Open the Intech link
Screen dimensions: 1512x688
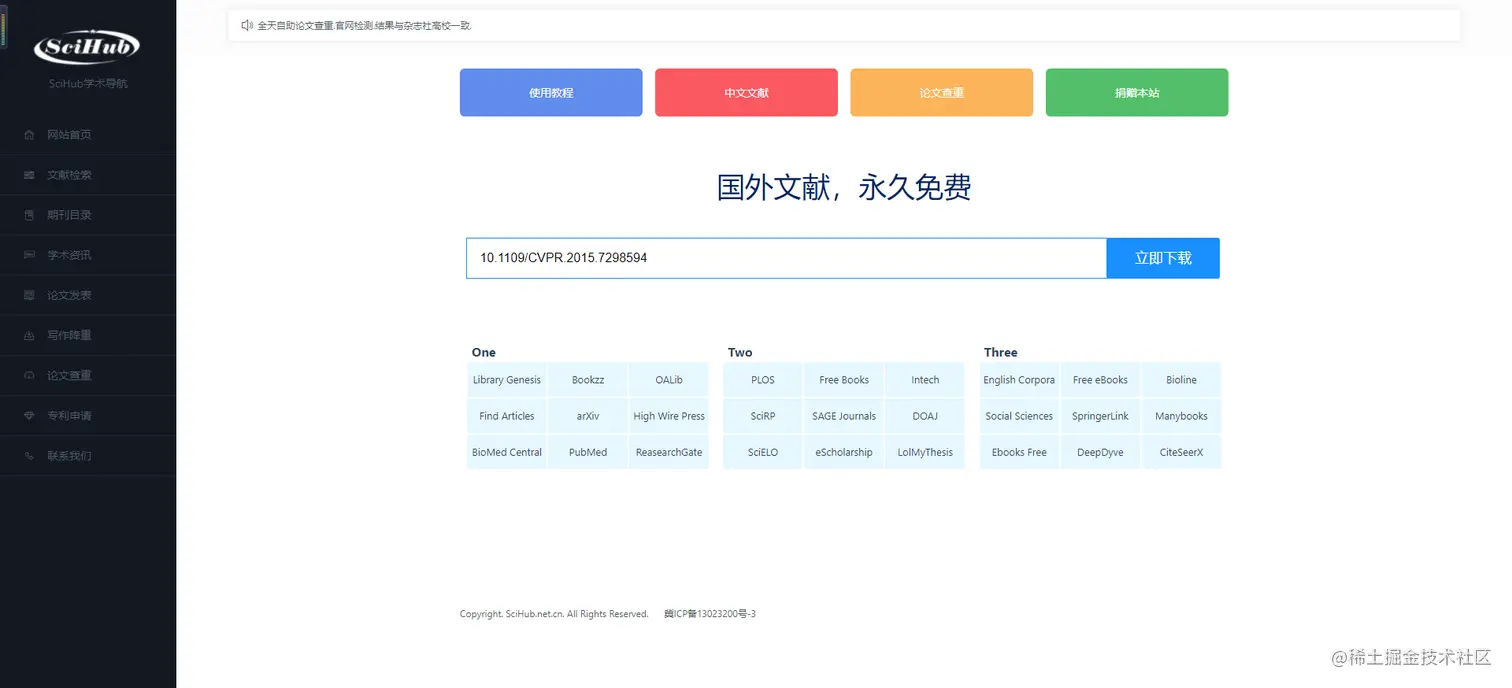pos(925,380)
